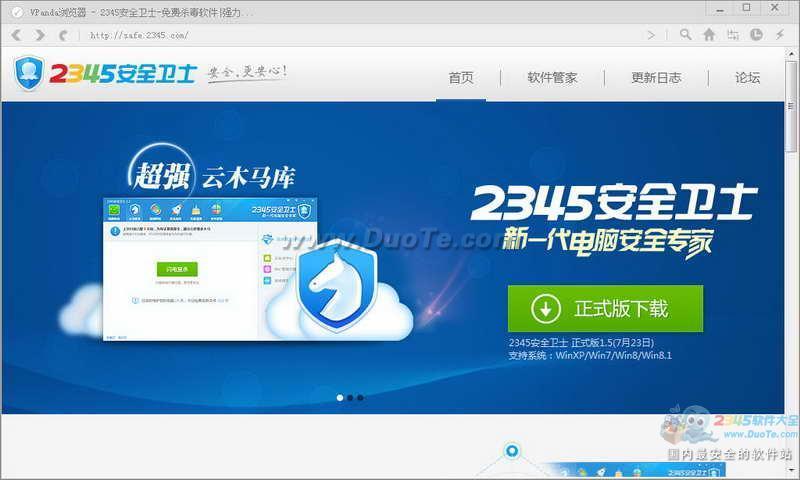Go back with the browser back arrow

coord(16,35)
